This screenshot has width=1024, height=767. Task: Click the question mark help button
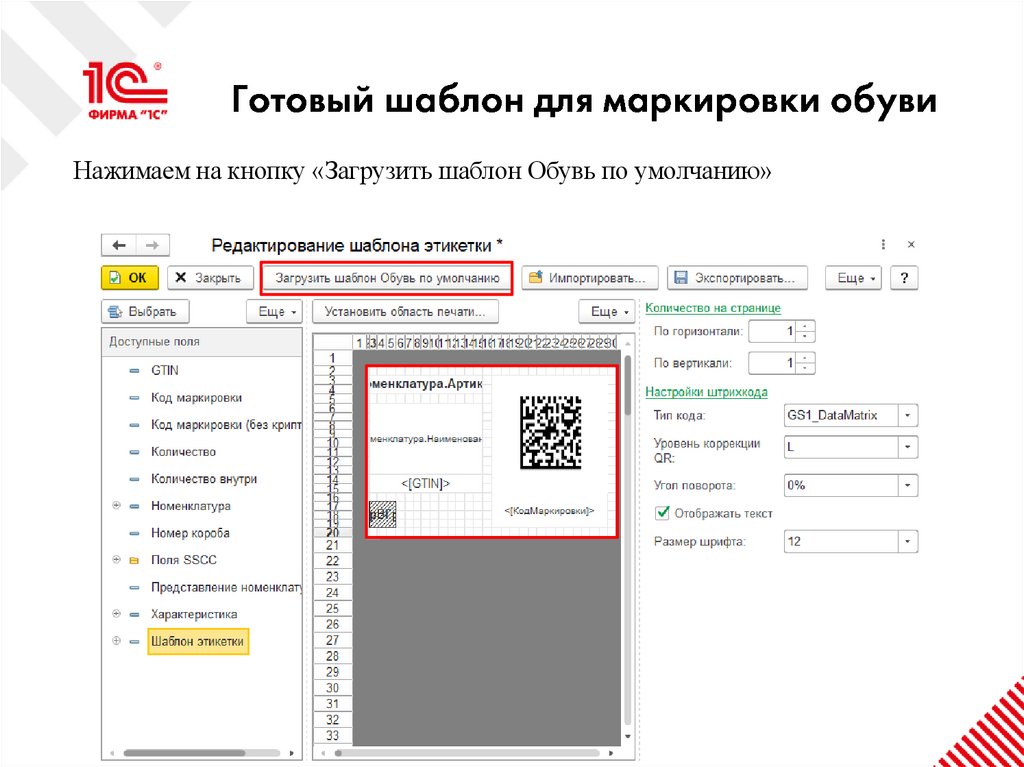[904, 278]
